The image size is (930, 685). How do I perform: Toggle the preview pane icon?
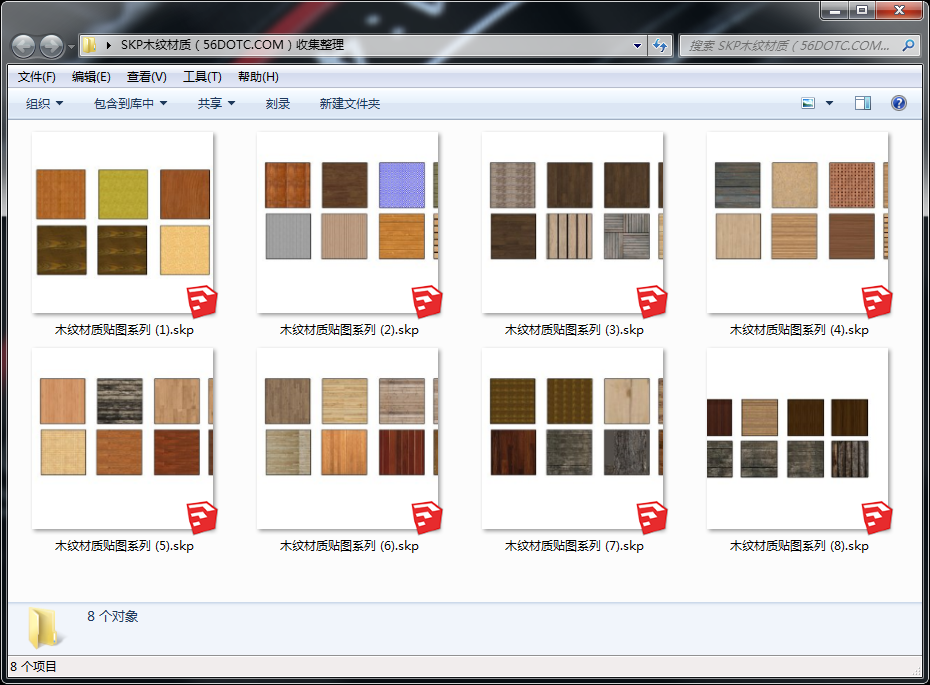coord(863,103)
